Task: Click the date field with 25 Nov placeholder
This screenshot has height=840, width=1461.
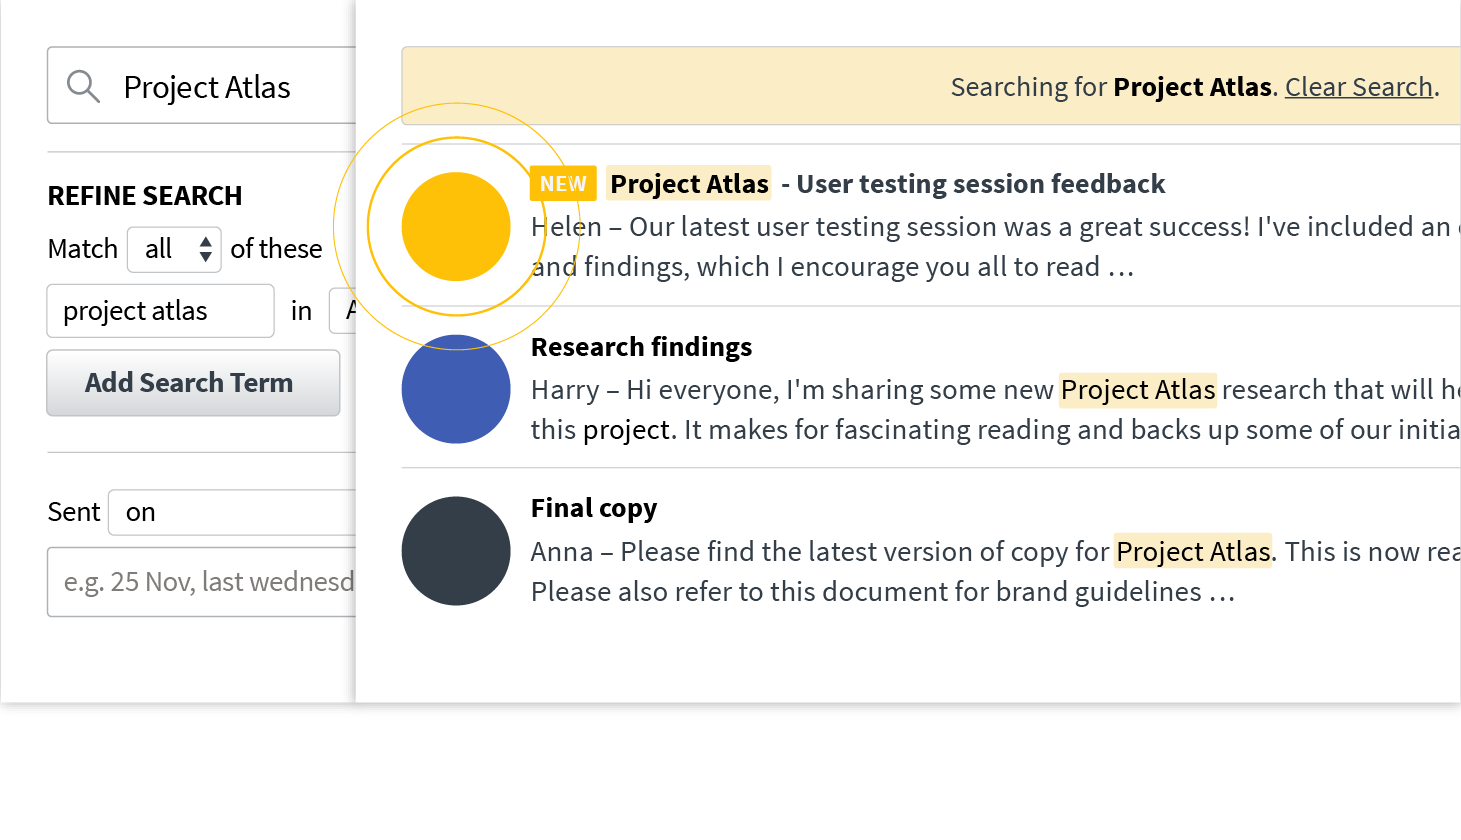Action: 200,582
